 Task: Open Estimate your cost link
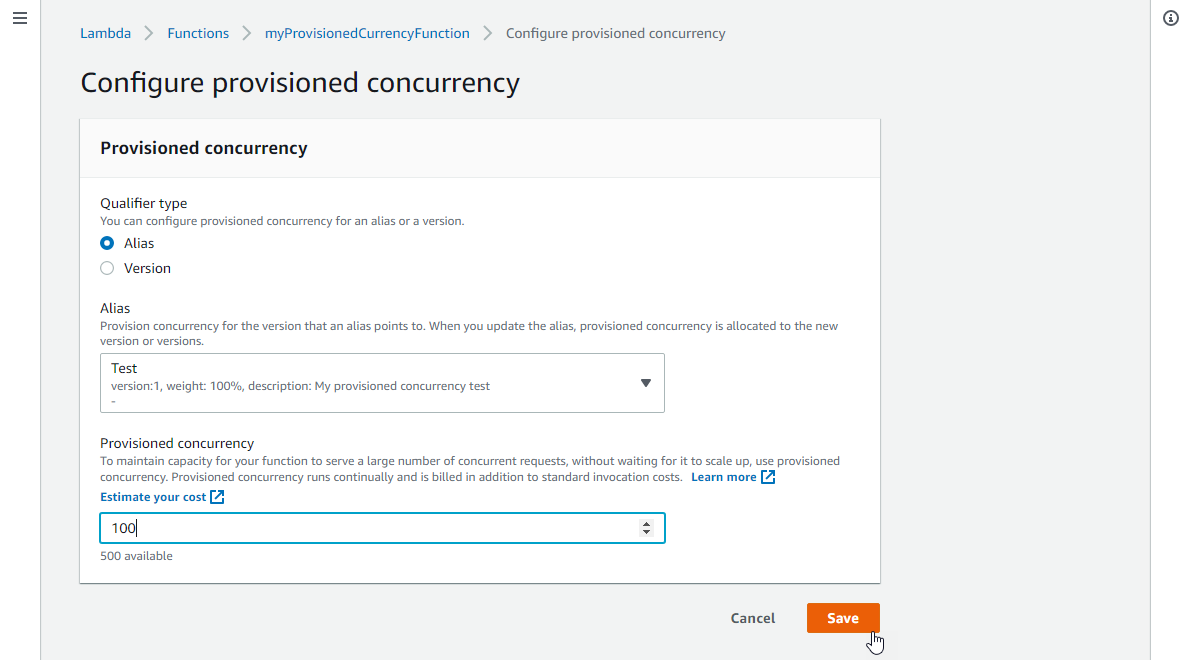click(x=153, y=497)
